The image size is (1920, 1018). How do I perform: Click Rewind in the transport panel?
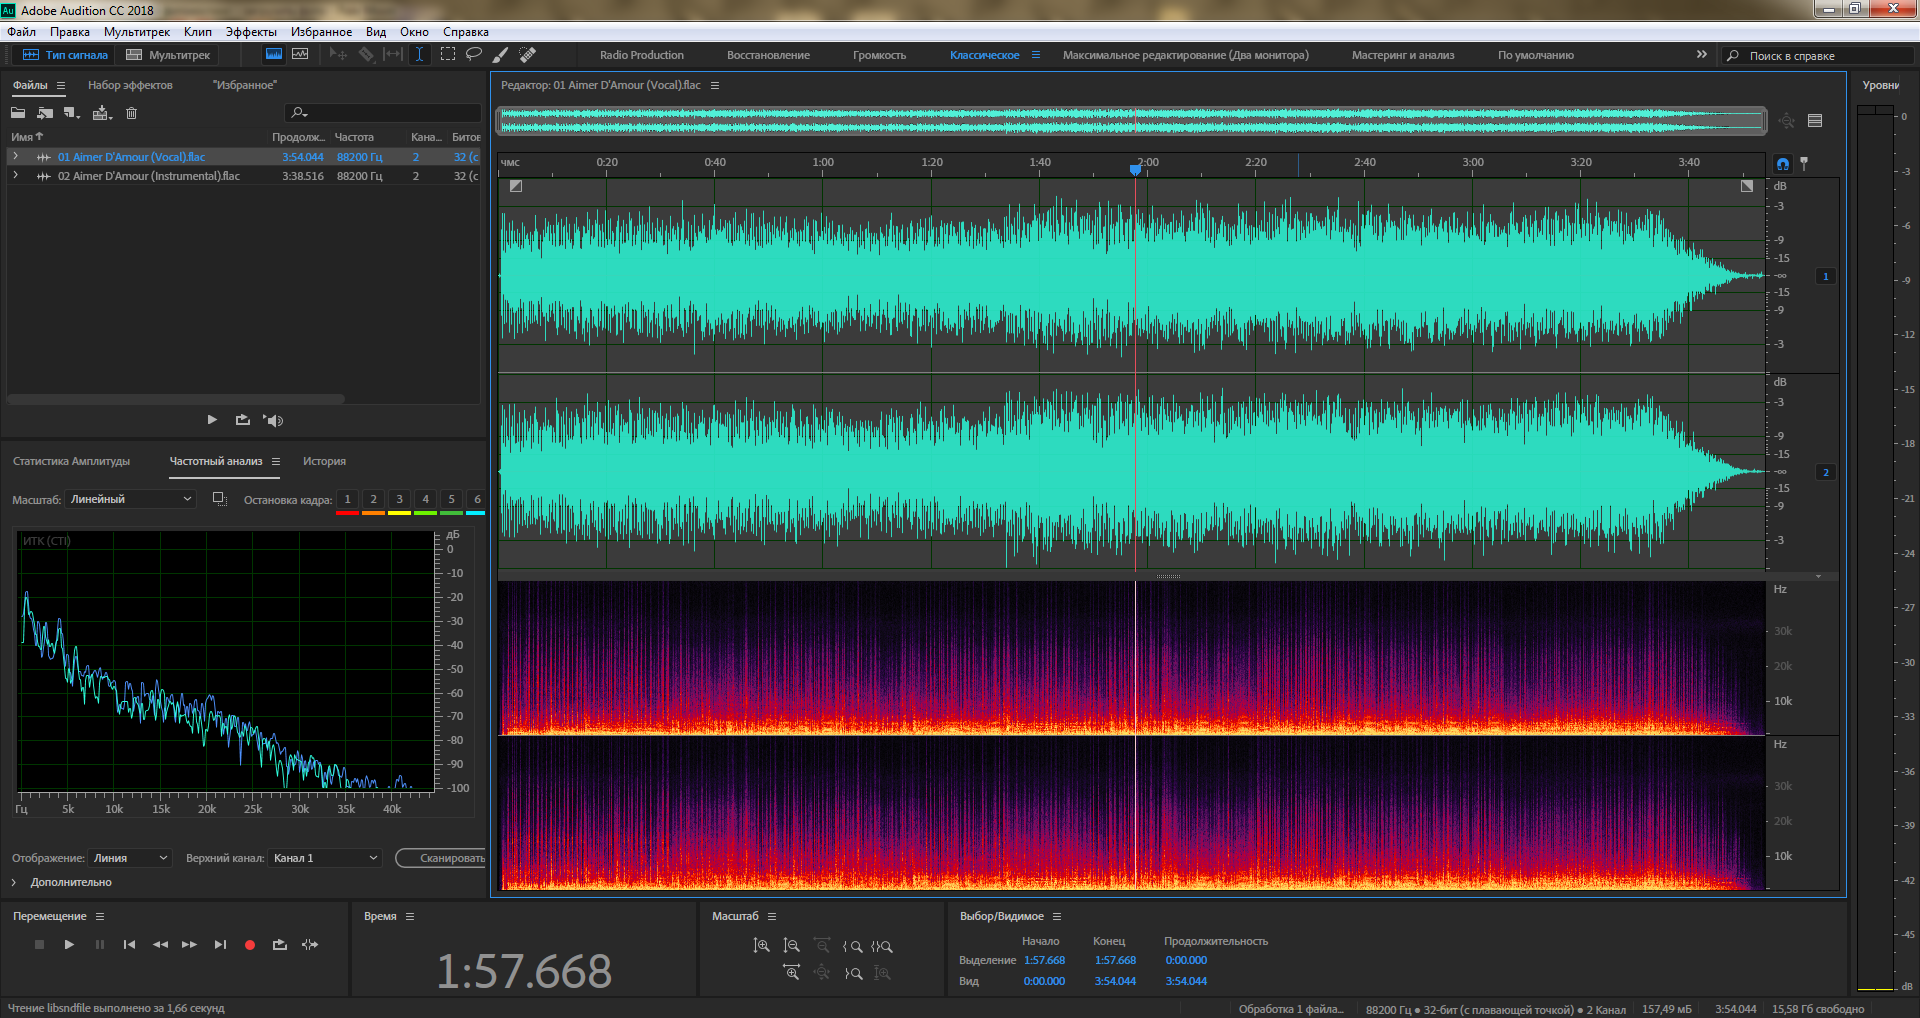click(x=160, y=945)
